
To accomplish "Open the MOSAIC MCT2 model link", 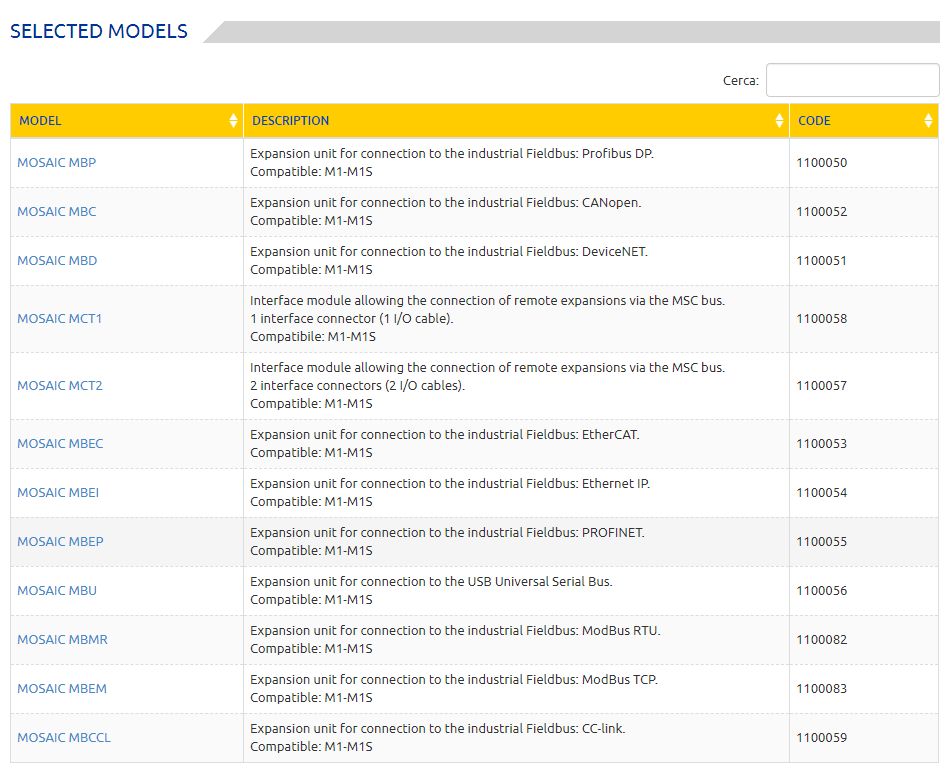I will click(60, 386).
